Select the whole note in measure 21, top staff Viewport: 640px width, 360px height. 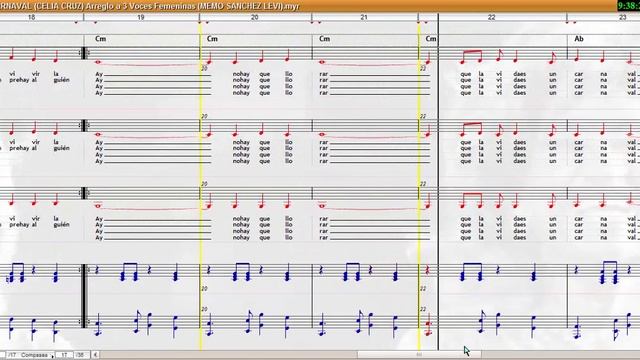point(322,62)
